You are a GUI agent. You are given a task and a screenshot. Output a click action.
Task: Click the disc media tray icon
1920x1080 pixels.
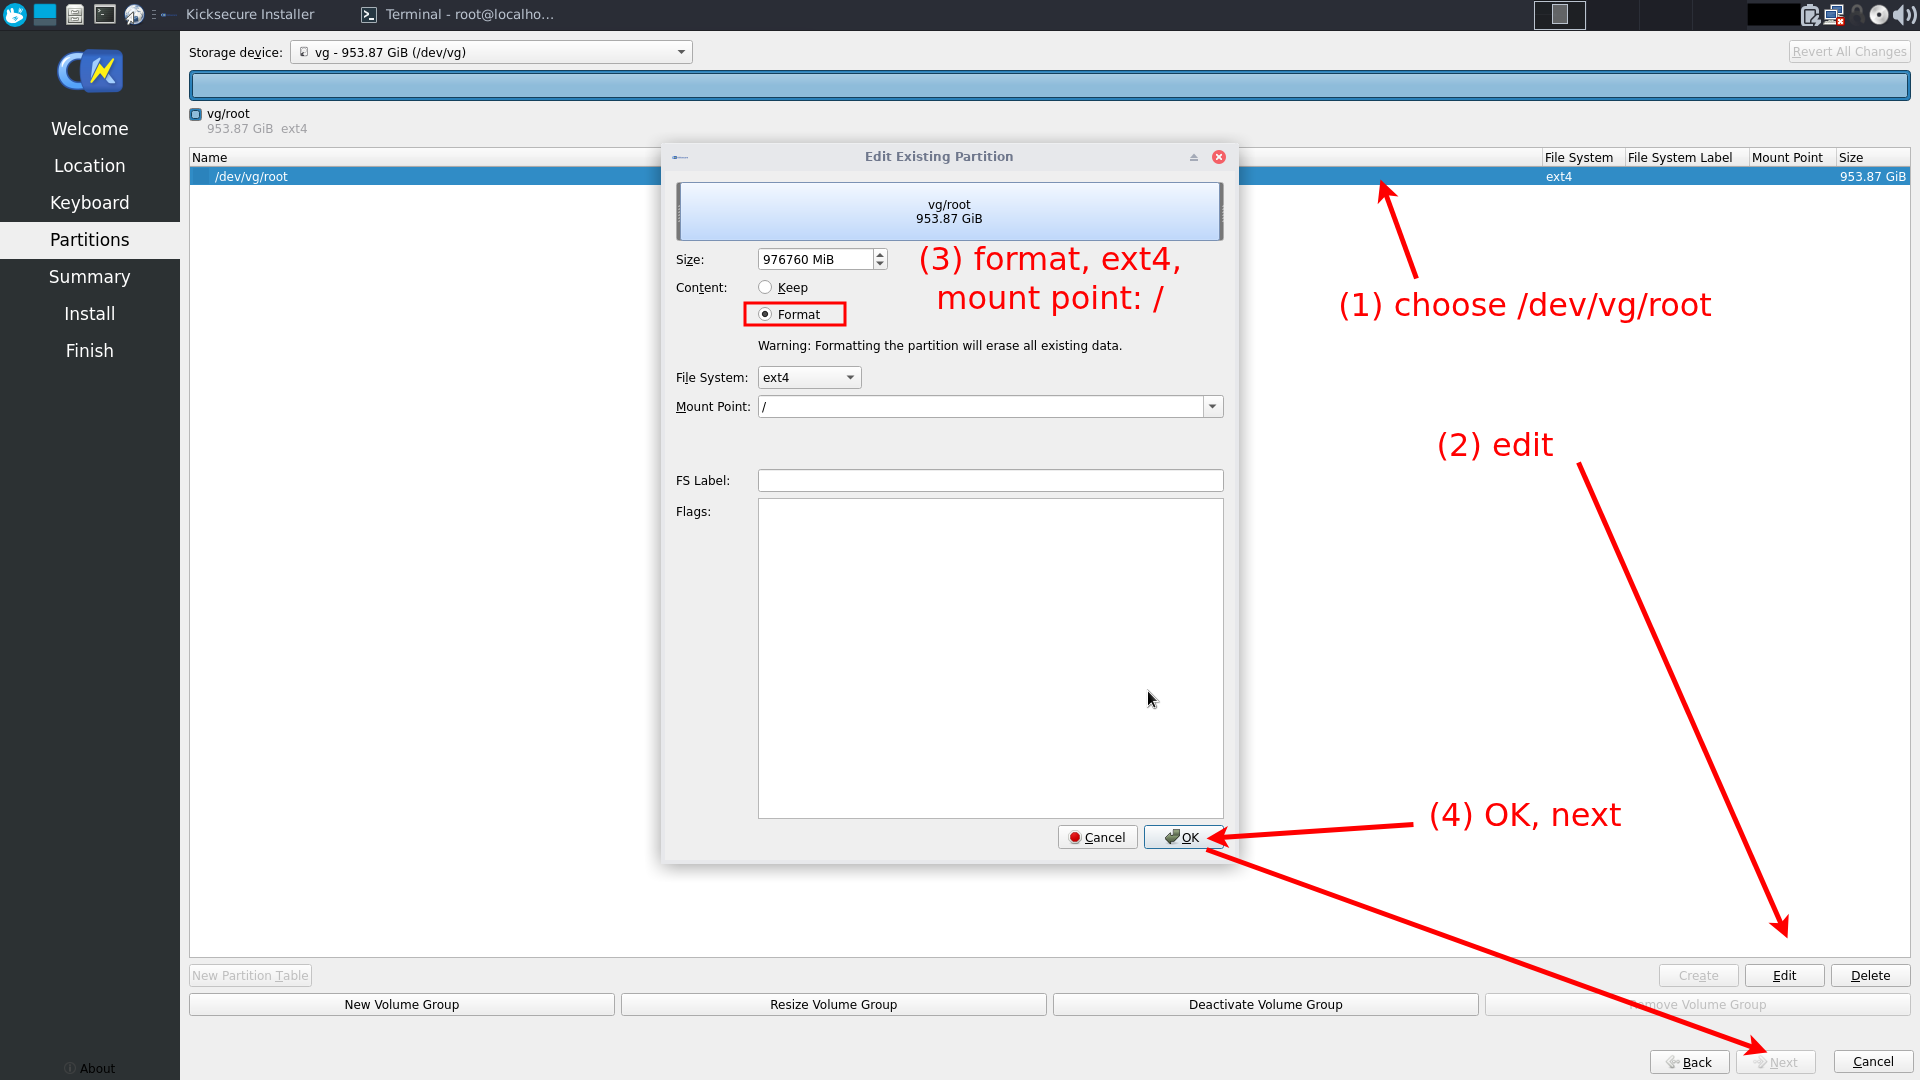tap(1879, 14)
